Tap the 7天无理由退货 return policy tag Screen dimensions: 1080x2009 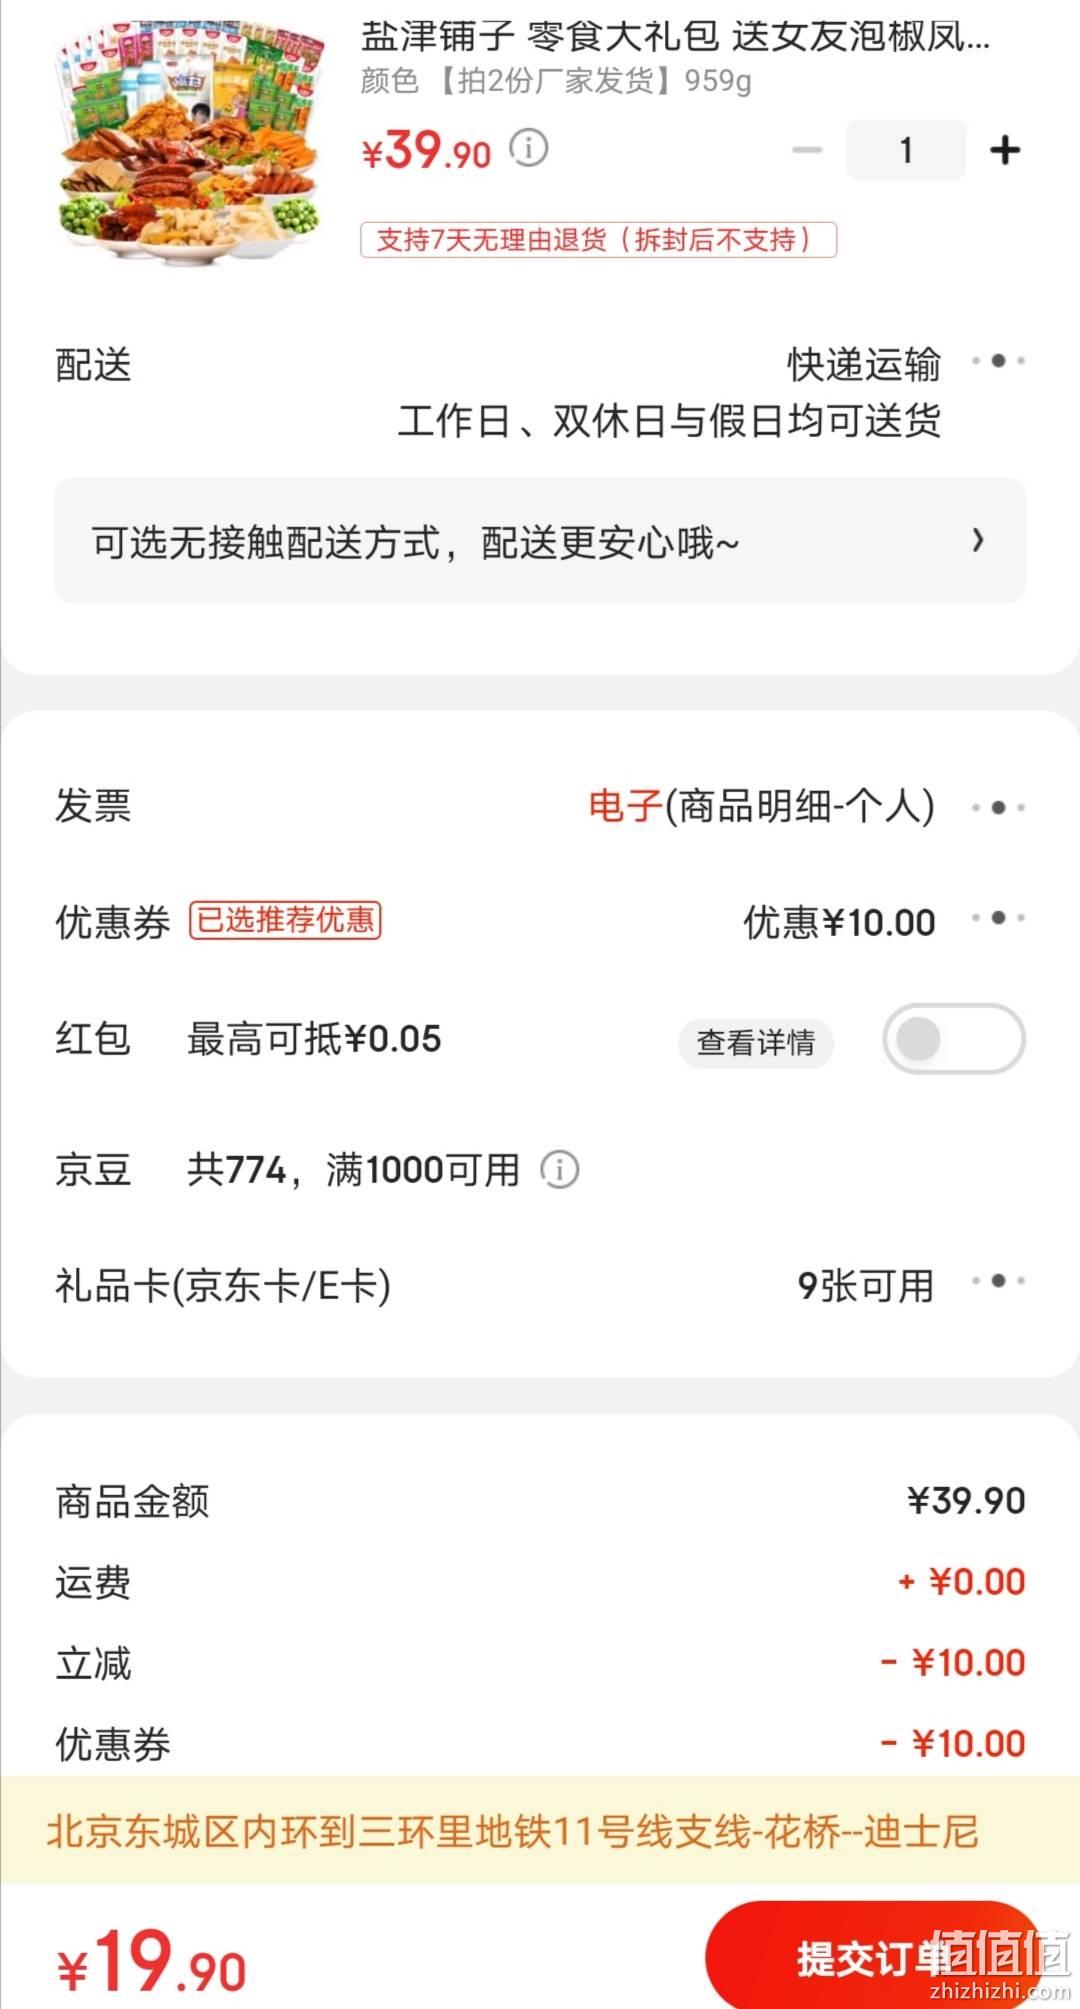click(598, 240)
